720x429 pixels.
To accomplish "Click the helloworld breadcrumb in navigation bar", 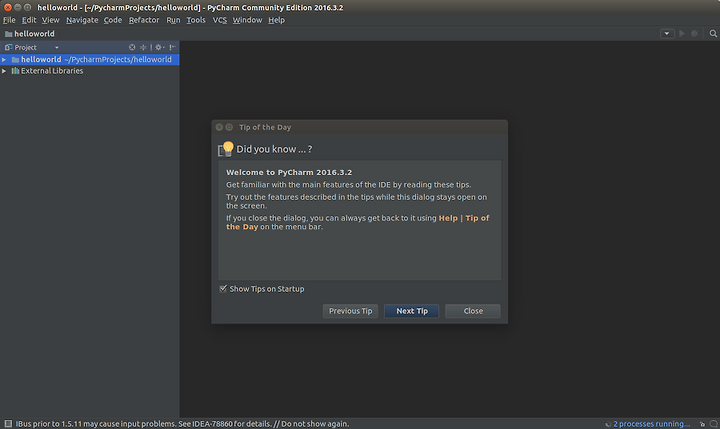I will pos(30,34).
